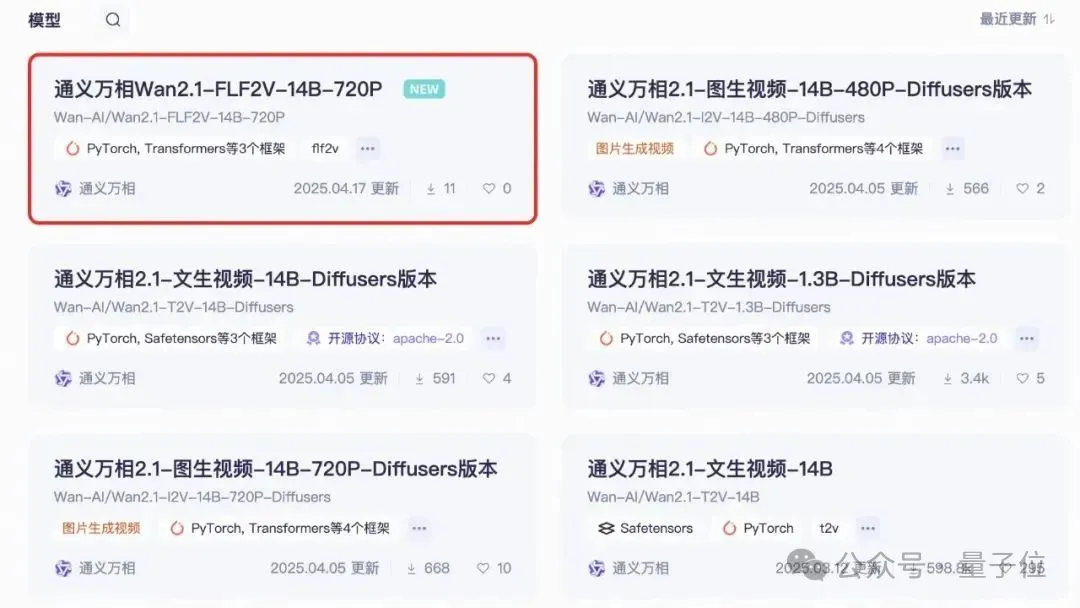Screen dimensions: 1080x608
Task: Open the 最近更新 sort dropdown
Action: (x=1017, y=19)
